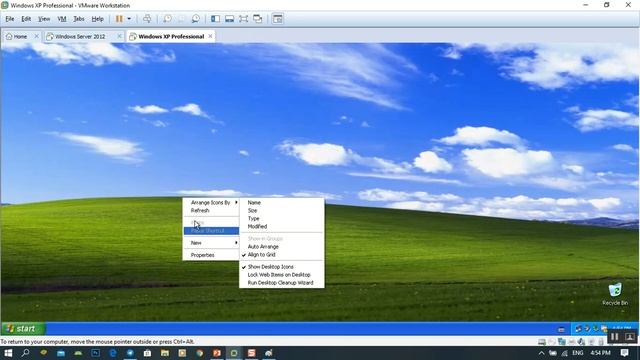Open the View menu
Viewport: 640px width, 360px height.
[44, 19]
